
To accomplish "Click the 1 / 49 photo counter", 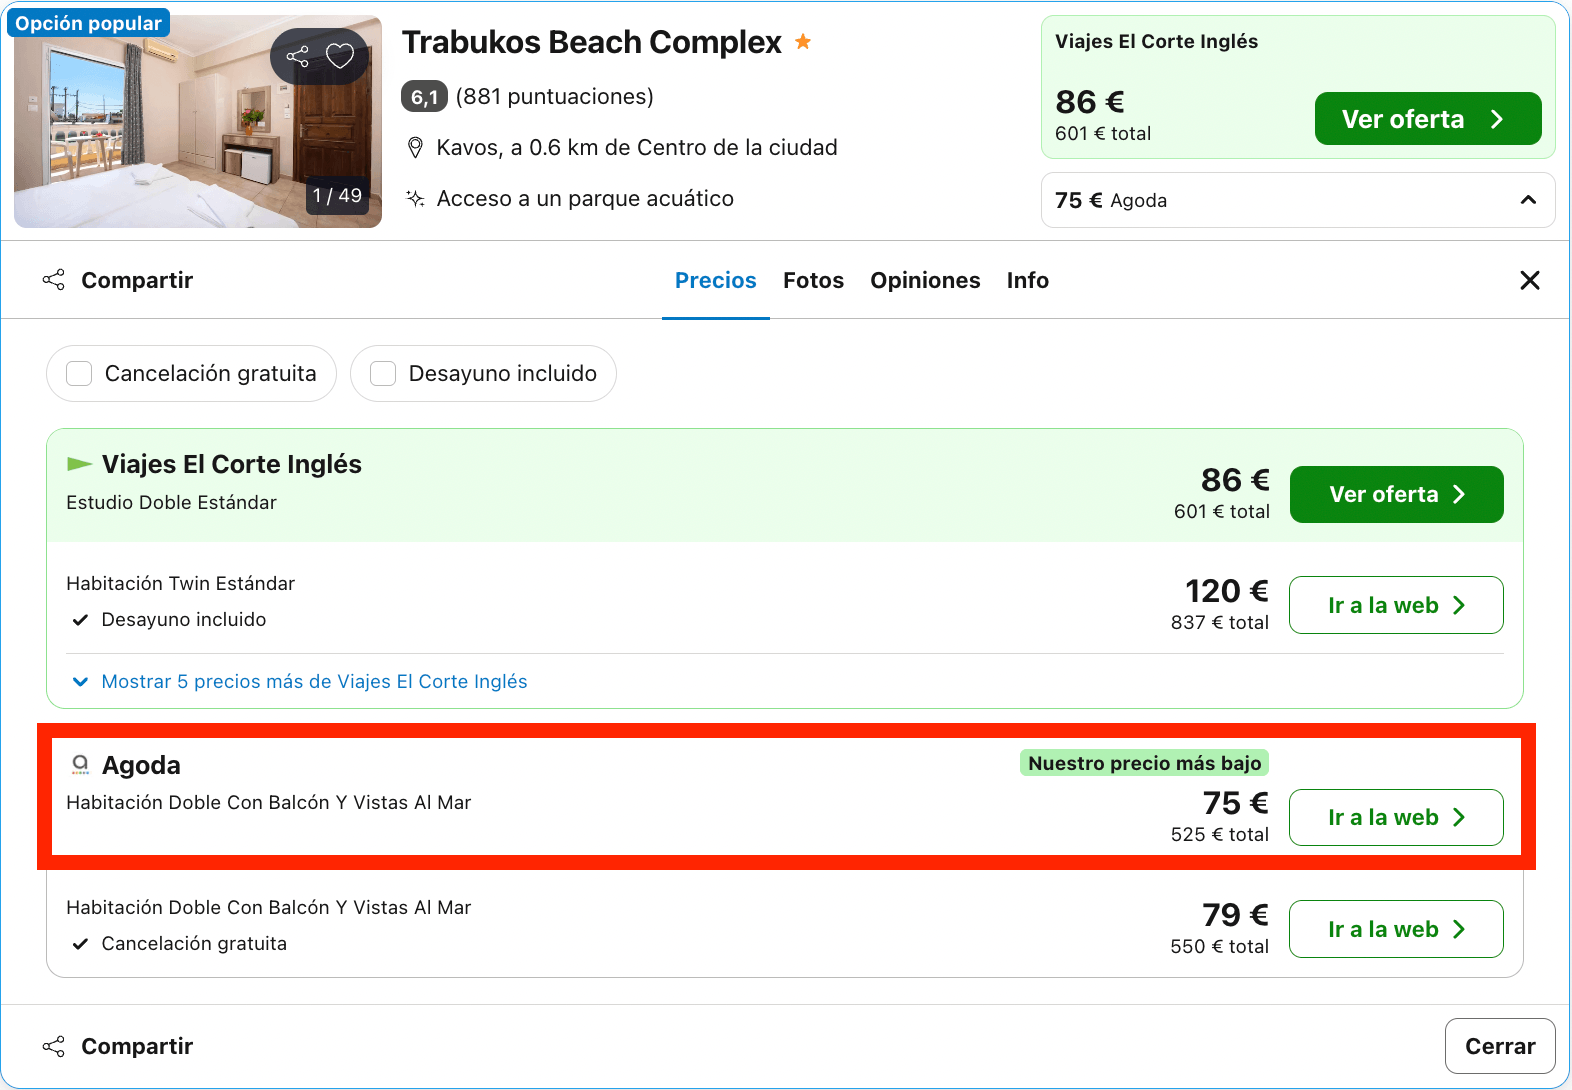I will point(337,195).
